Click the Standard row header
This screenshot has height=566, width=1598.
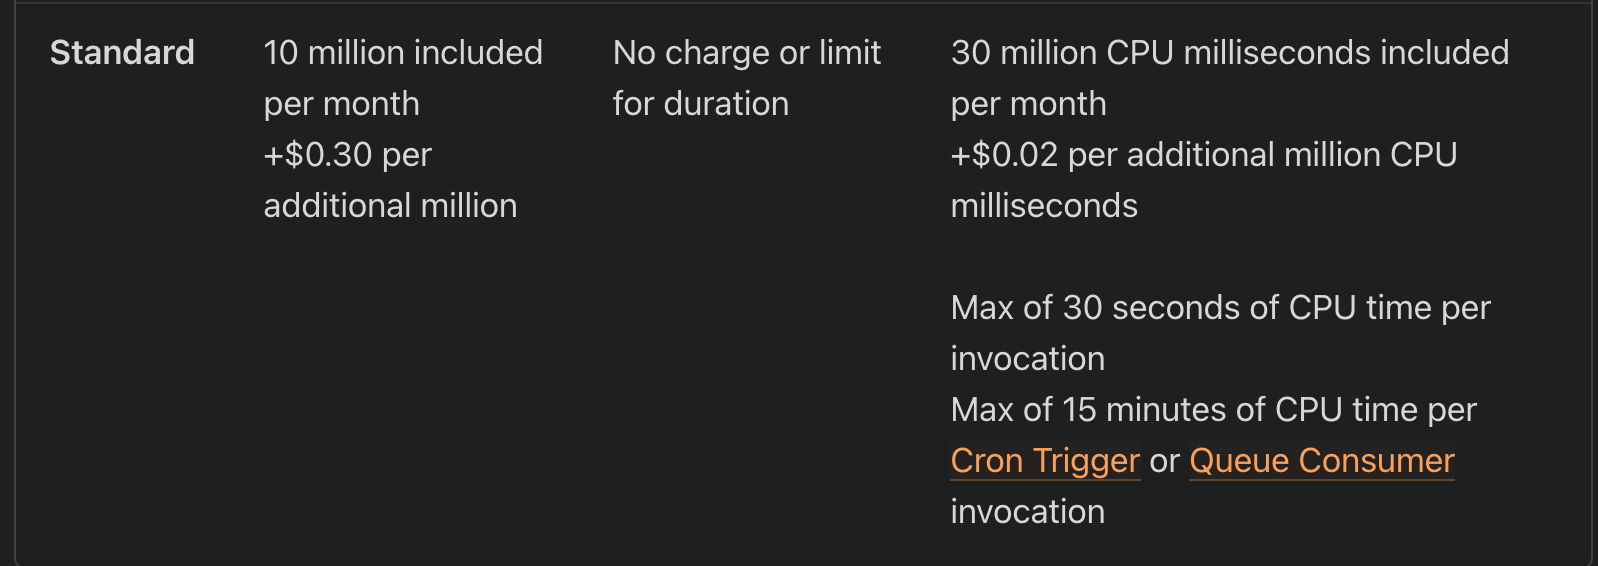pyautogui.click(x=122, y=53)
